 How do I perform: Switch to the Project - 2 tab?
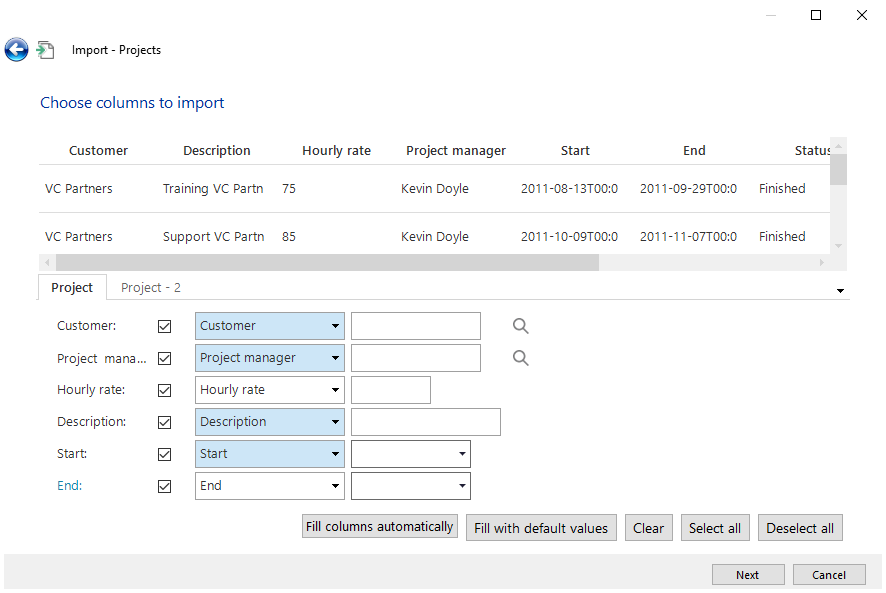click(151, 287)
